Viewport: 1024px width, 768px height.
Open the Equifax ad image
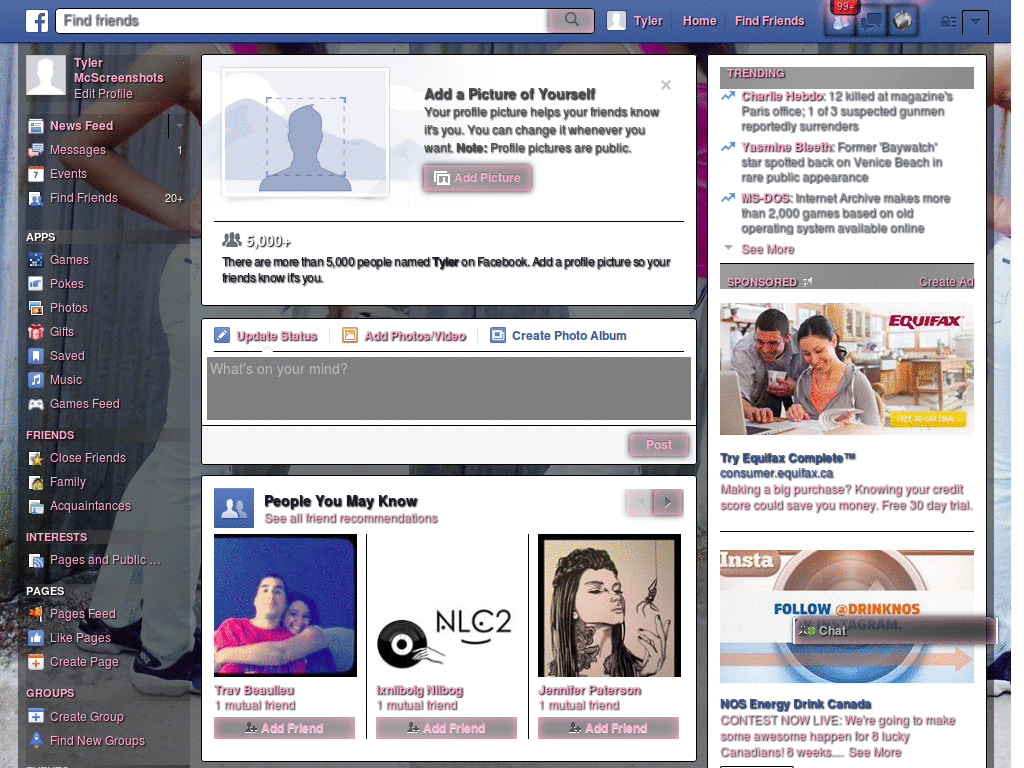(x=846, y=369)
